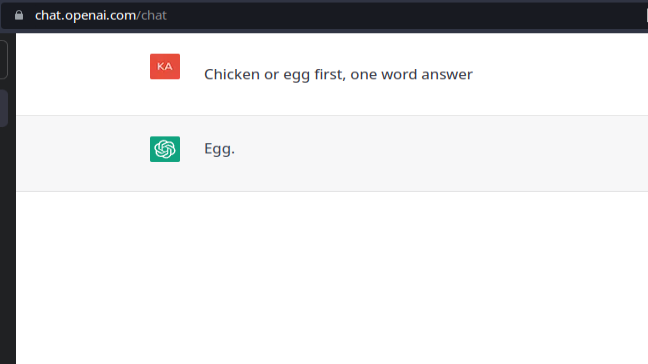Screen dimensions: 648x364
Task: Click the "Egg." response text
Action: tap(219, 149)
